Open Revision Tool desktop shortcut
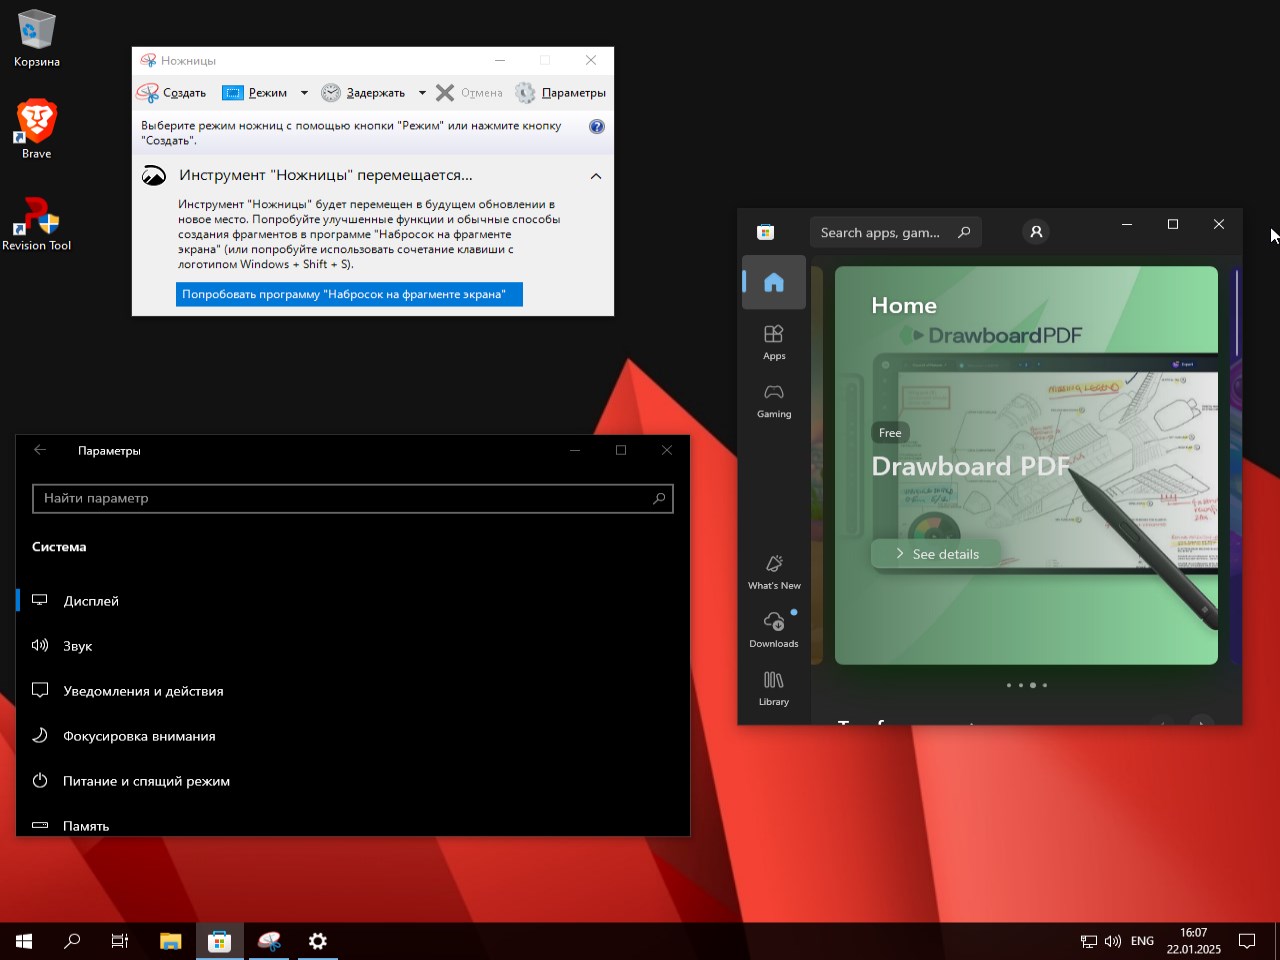 pyautogui.click(x=37, y=223)
